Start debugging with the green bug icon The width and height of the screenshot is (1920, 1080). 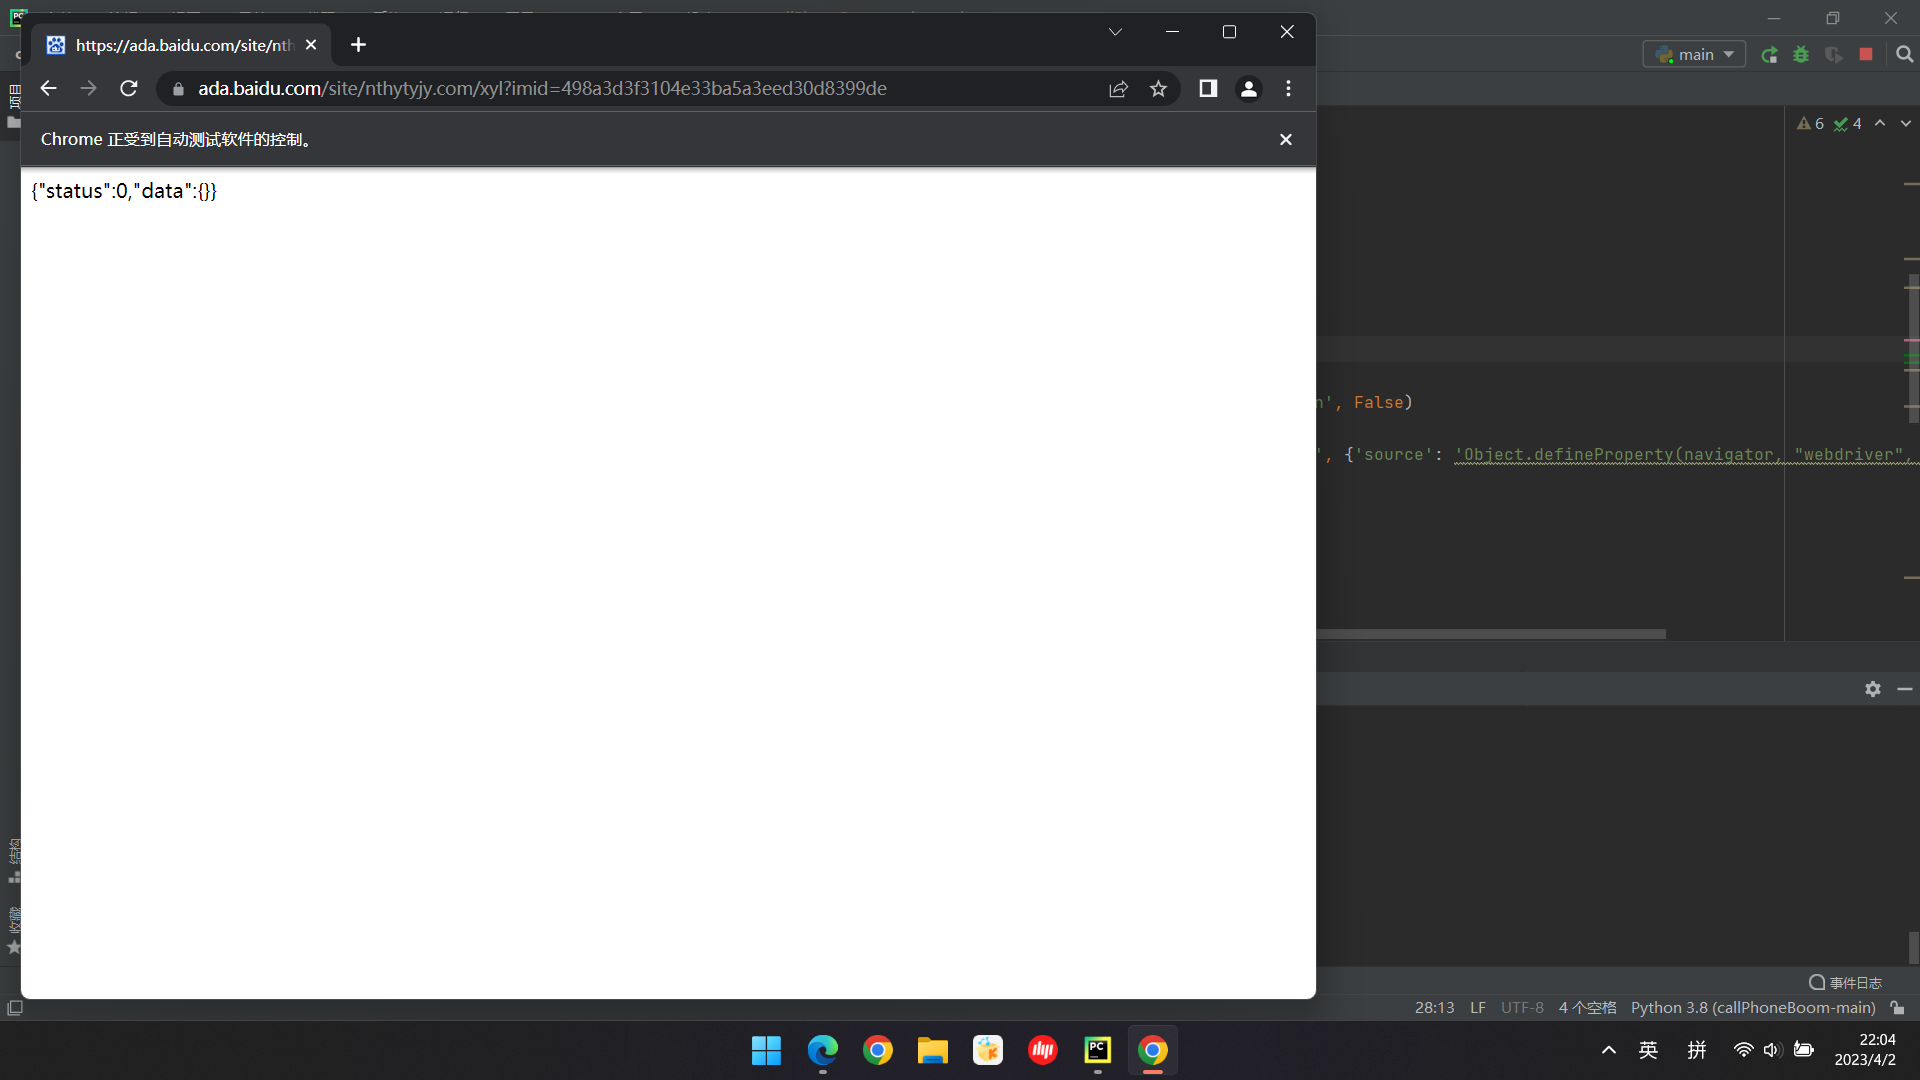coord(1801,54)
